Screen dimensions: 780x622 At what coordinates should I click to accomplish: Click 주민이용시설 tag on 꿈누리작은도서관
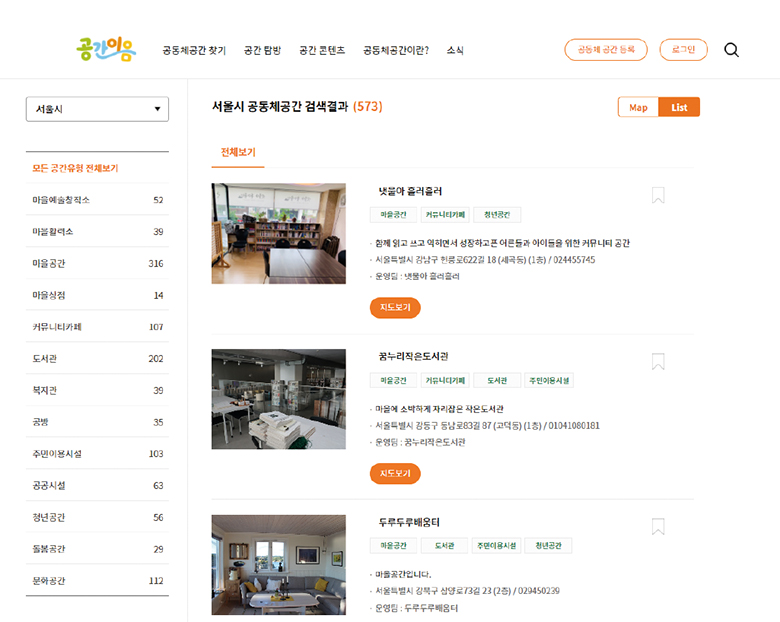coord(549,381)
